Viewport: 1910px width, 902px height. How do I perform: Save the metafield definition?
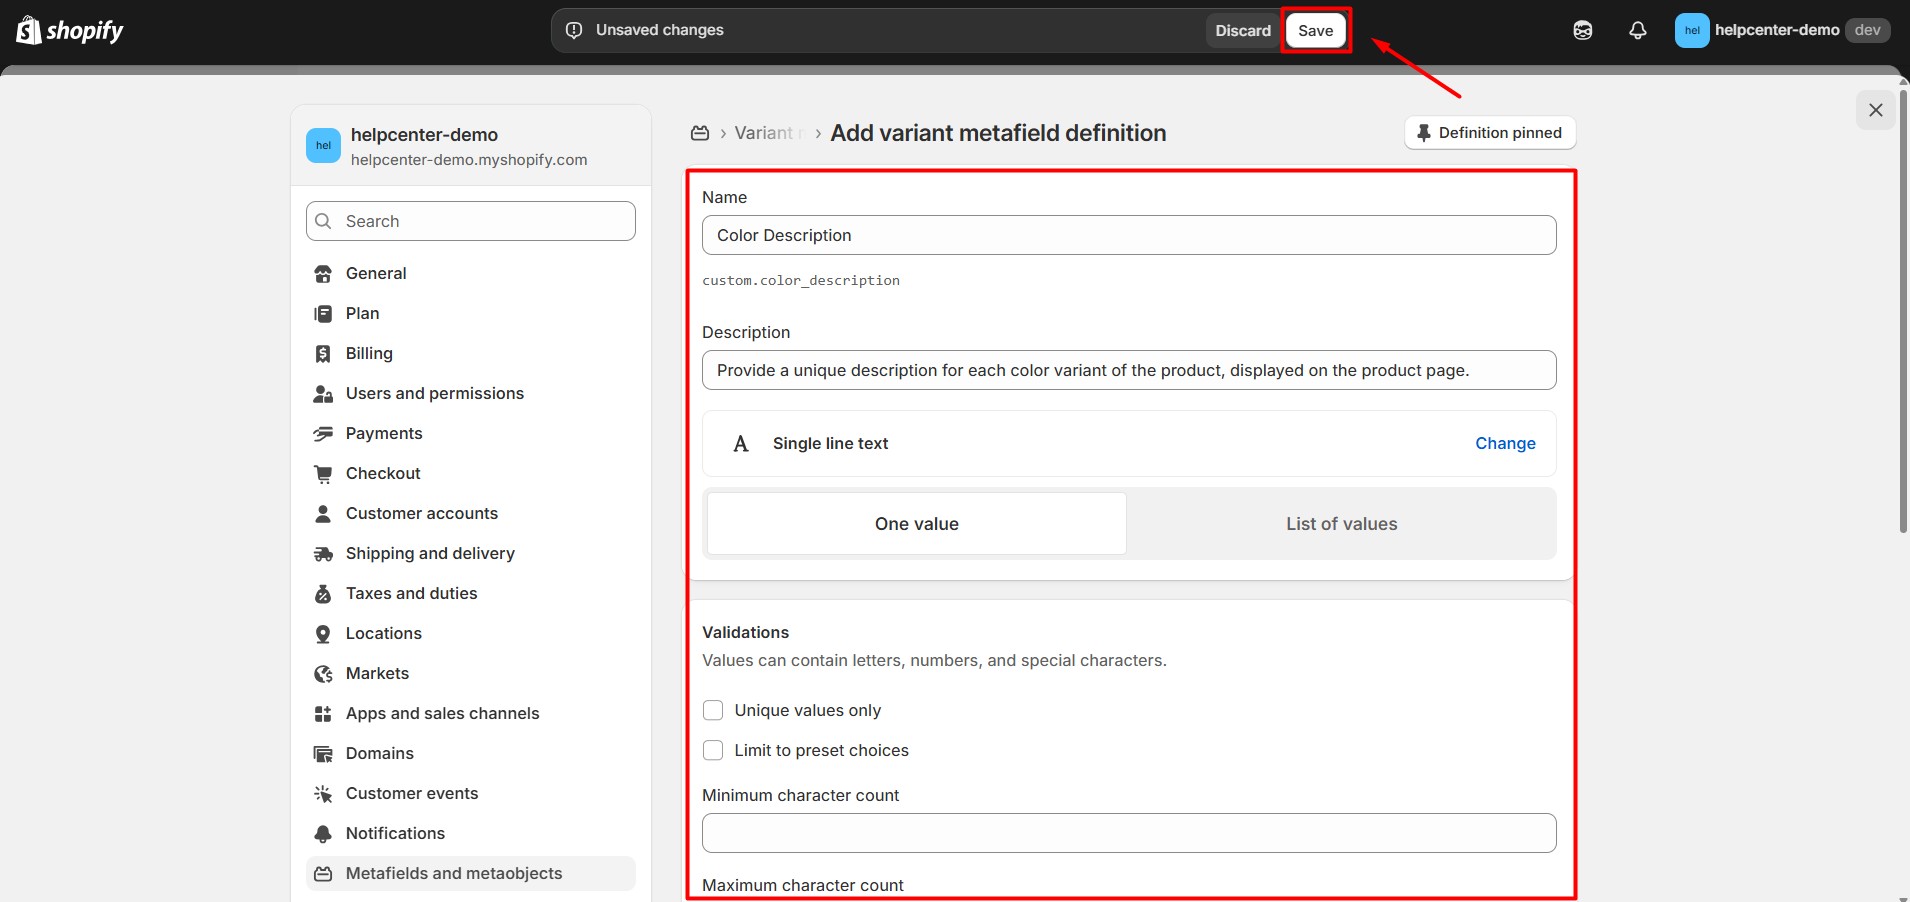pyautogui.click(x=1315, y=30)
